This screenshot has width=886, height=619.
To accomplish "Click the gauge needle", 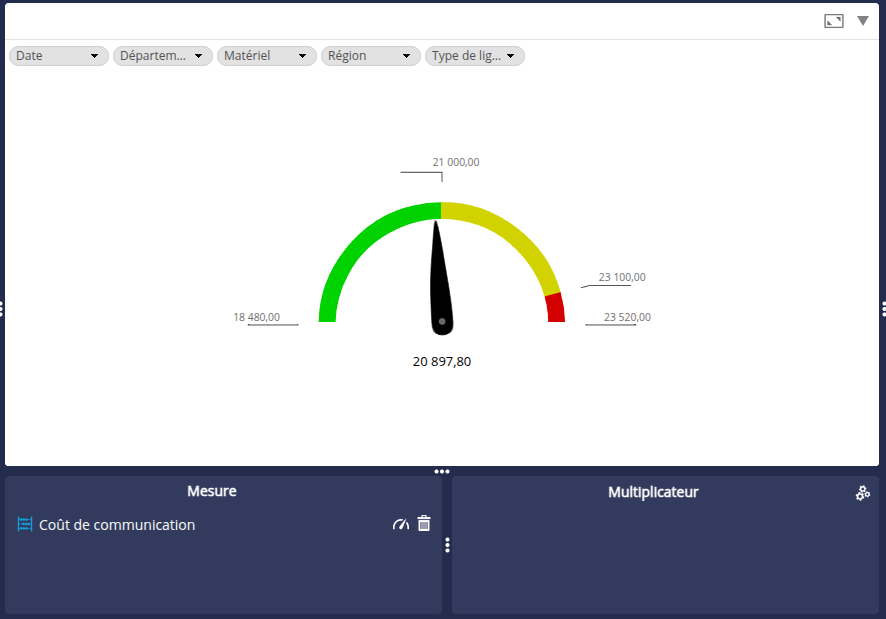I will tap(440, 283).
